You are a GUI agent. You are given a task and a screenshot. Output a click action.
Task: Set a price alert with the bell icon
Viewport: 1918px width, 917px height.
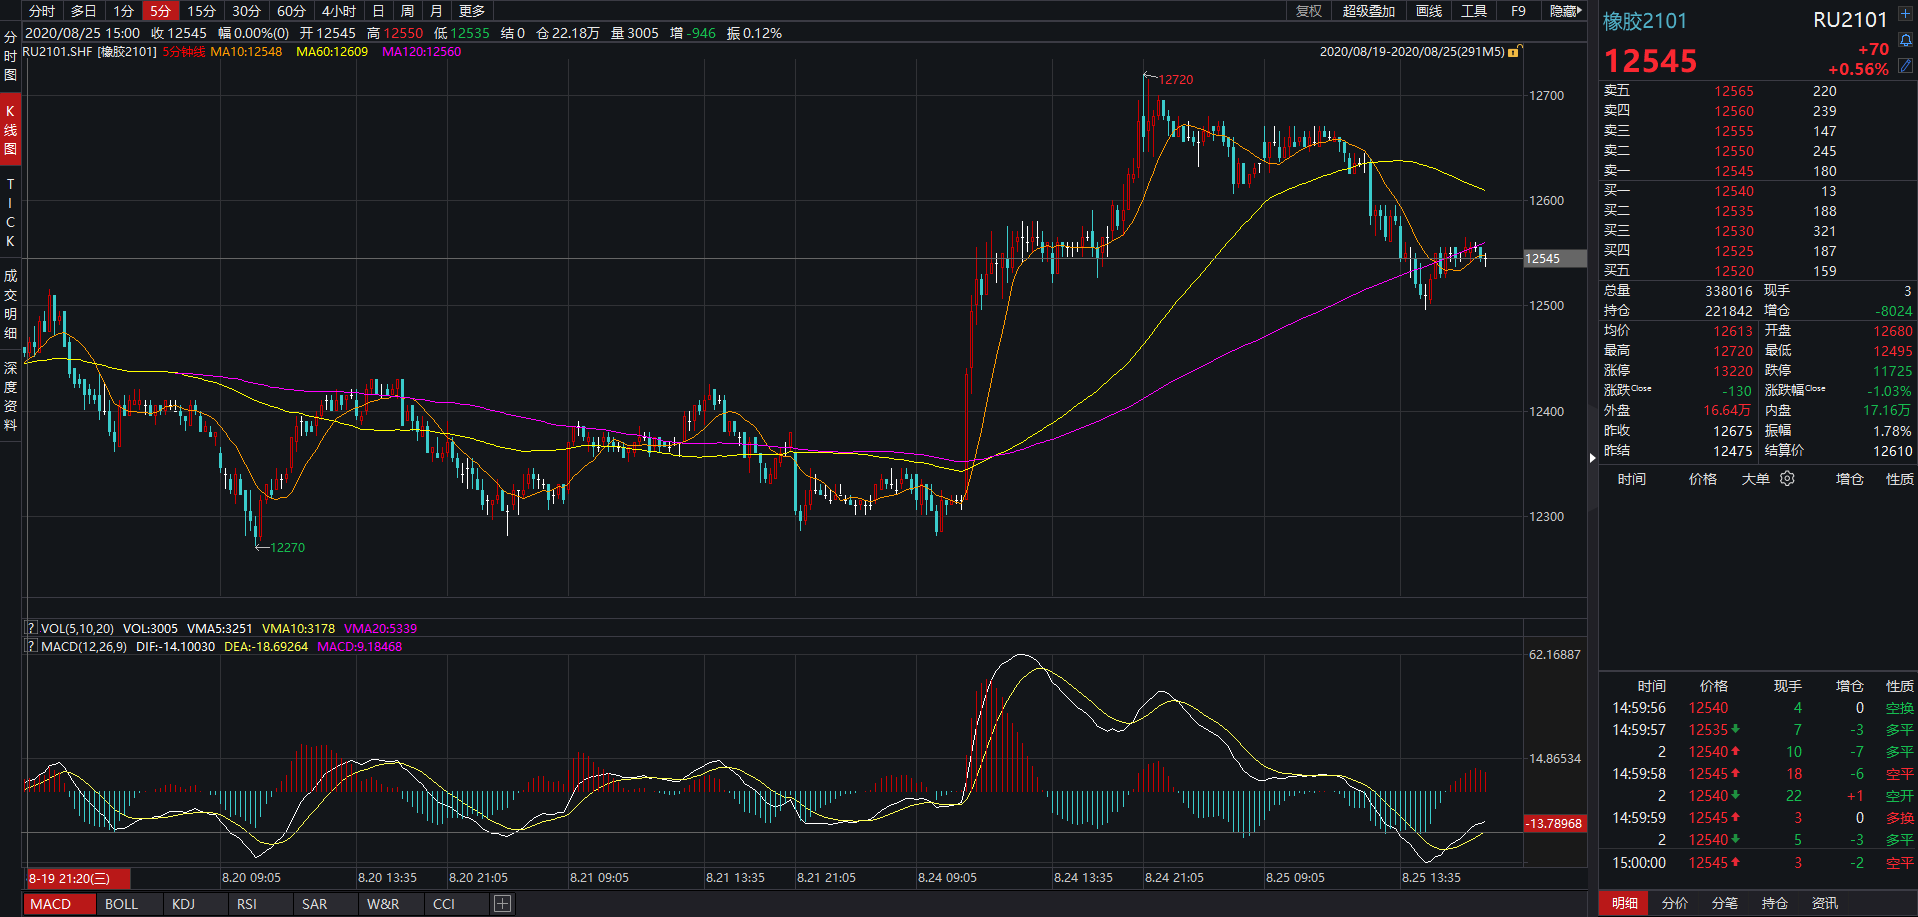pos(1905,41)
